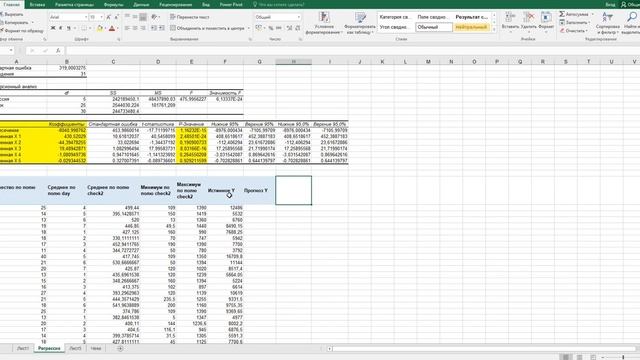
Task: Add a new sheet with plus button
Action: click(x=120, y=348)
